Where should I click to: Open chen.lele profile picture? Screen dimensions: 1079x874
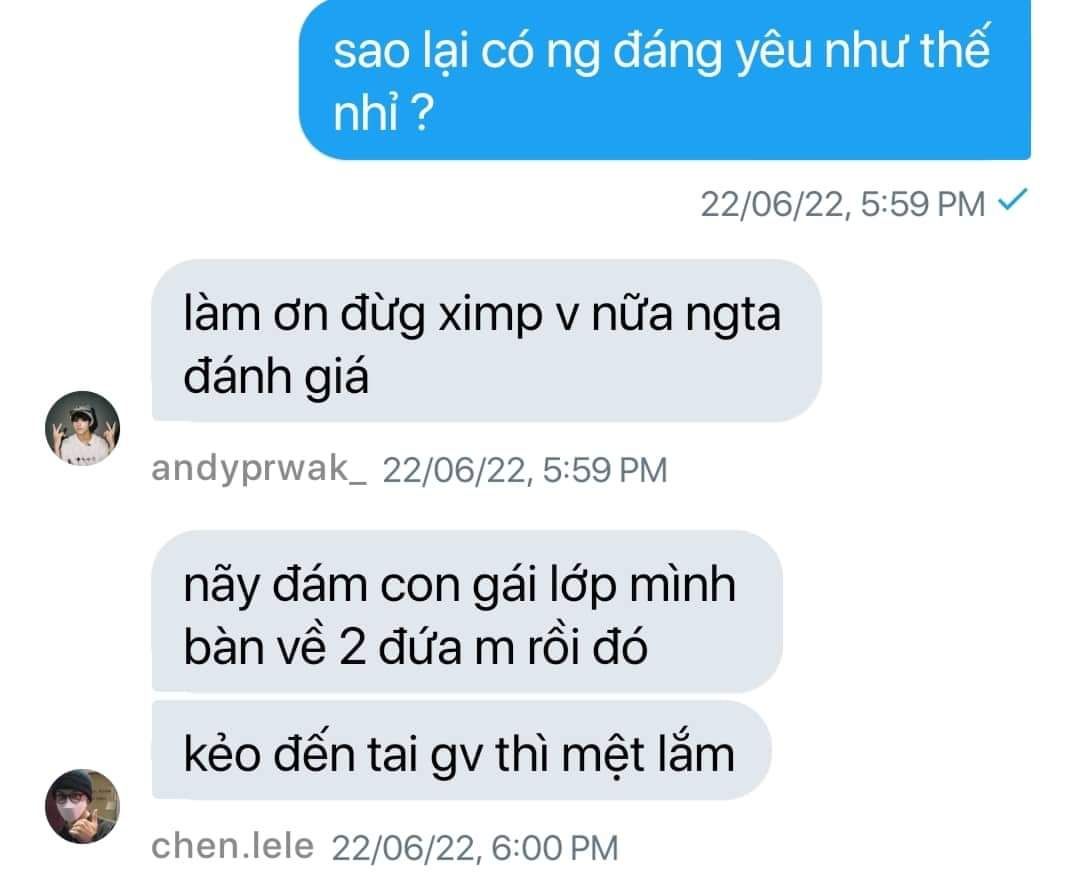click(x=83, y=806)
